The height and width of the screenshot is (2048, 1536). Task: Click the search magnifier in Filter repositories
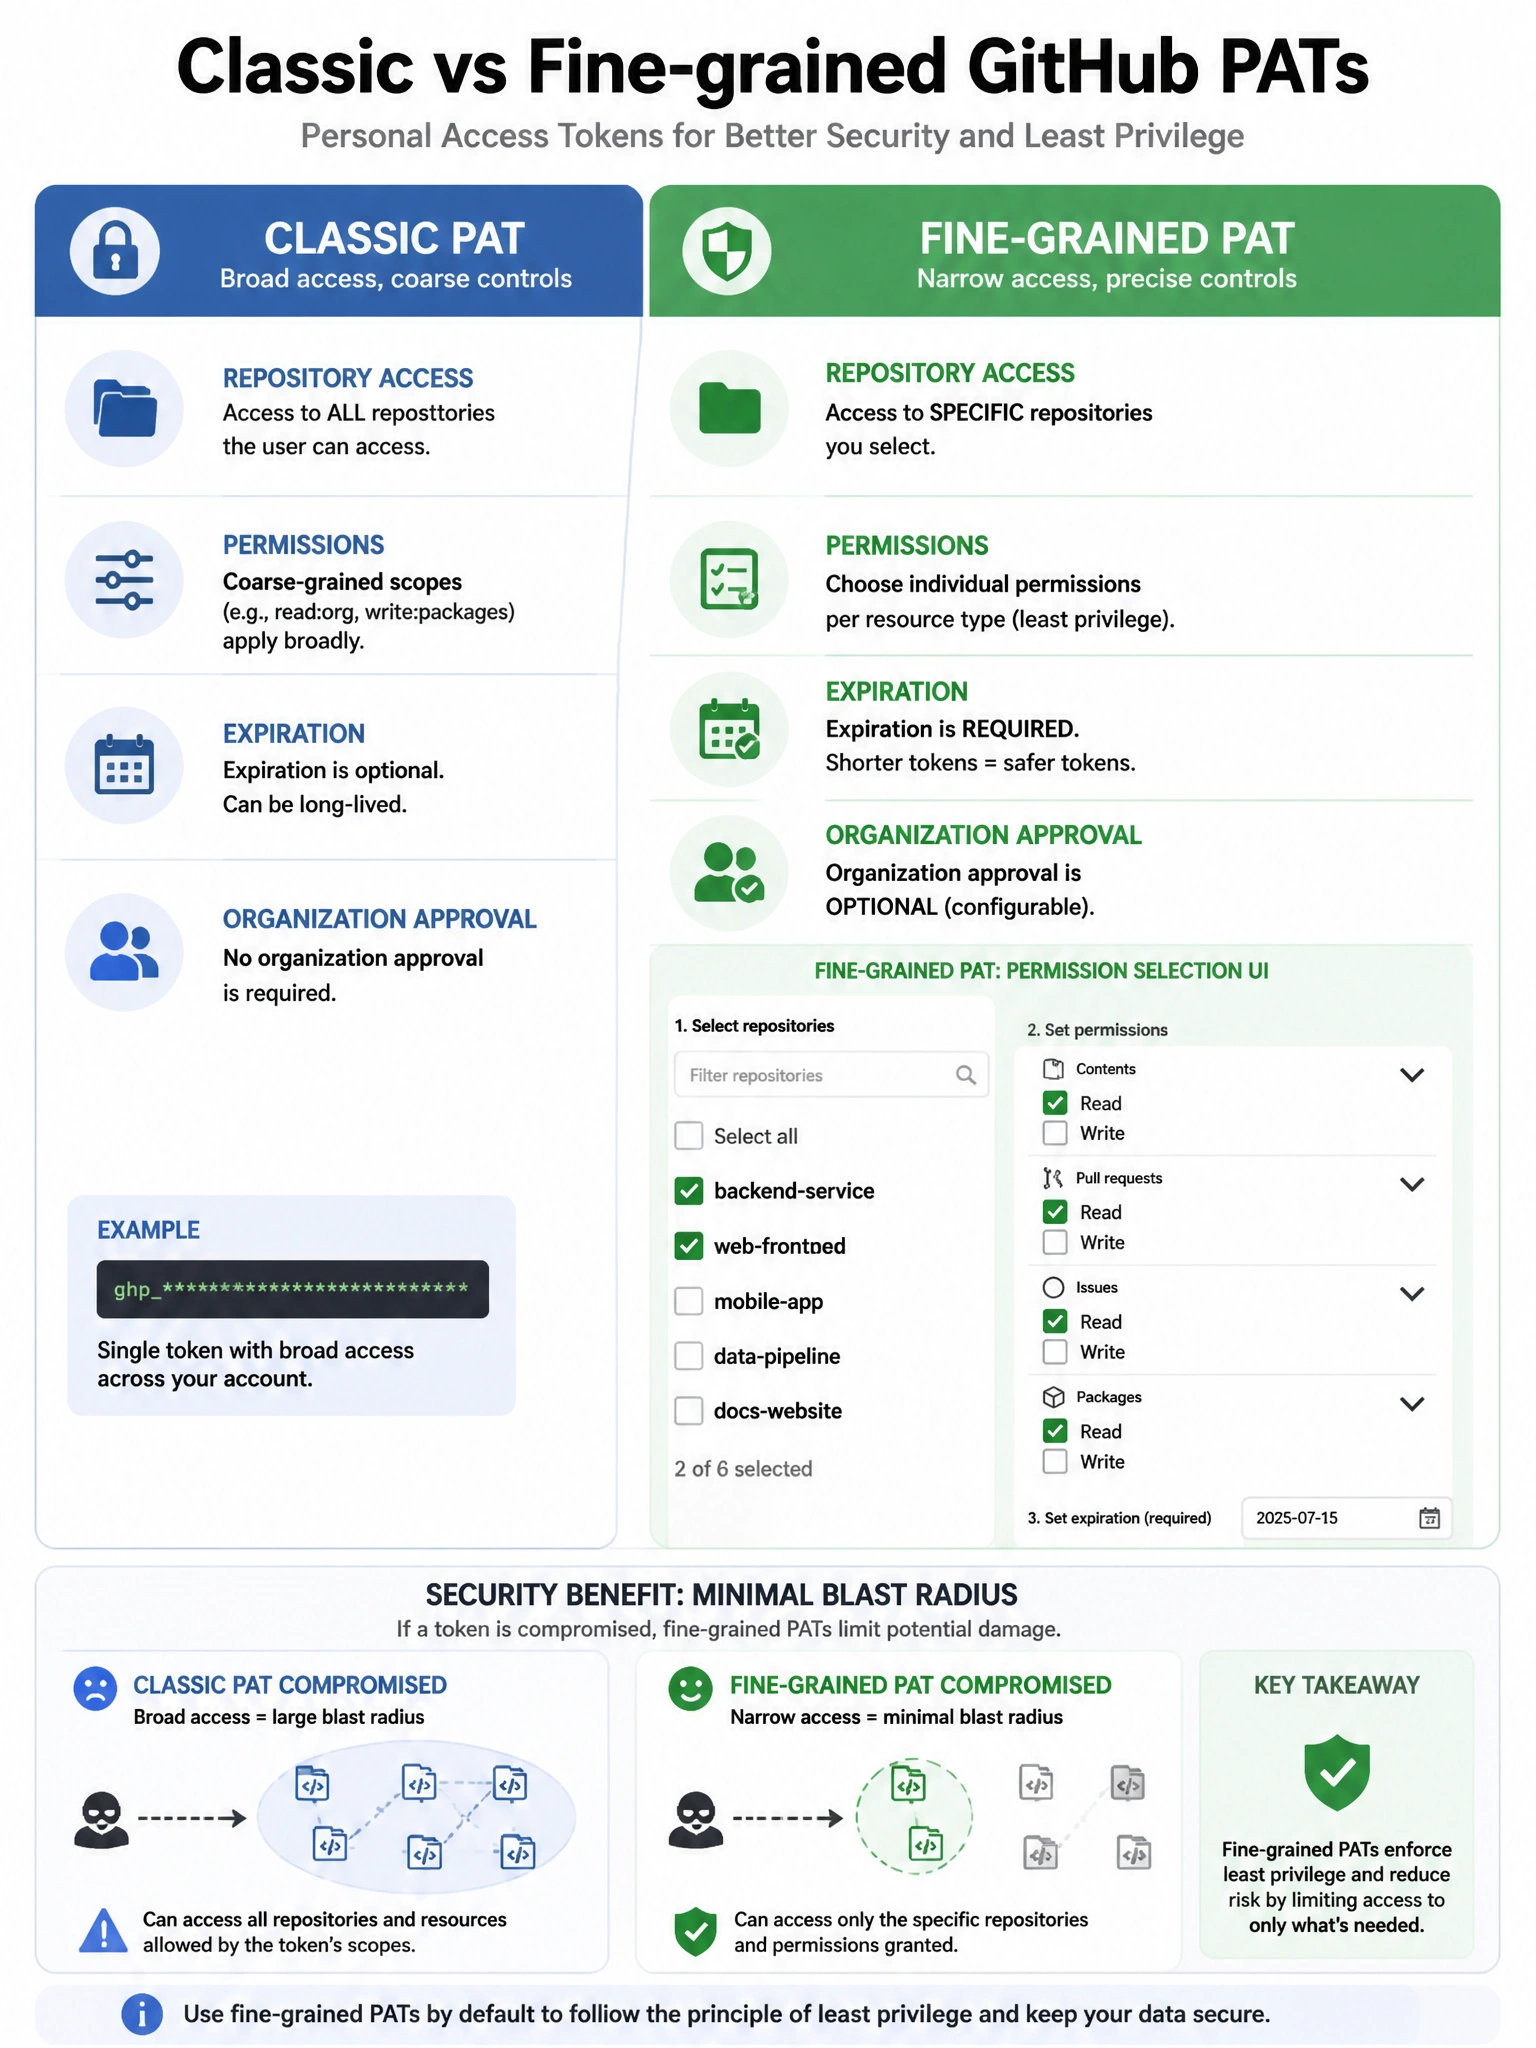tap(965, 1075)
